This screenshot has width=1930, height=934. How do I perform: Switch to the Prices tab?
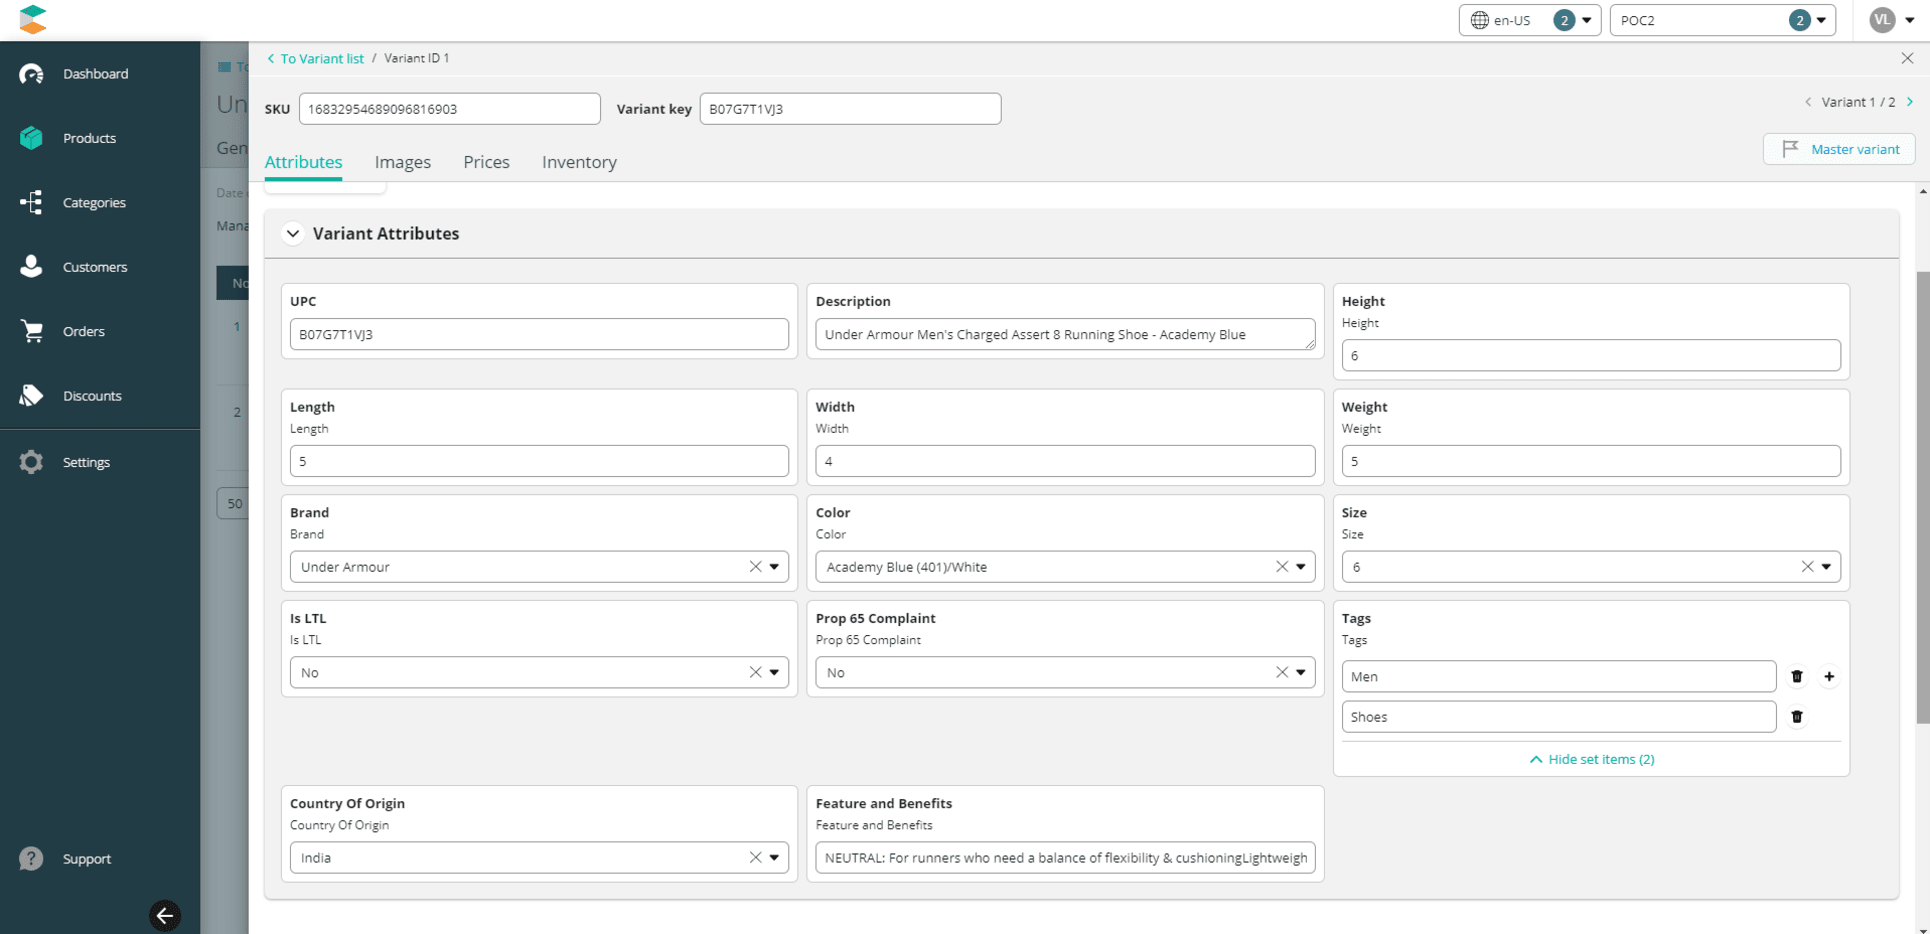(x=486, y=162)
